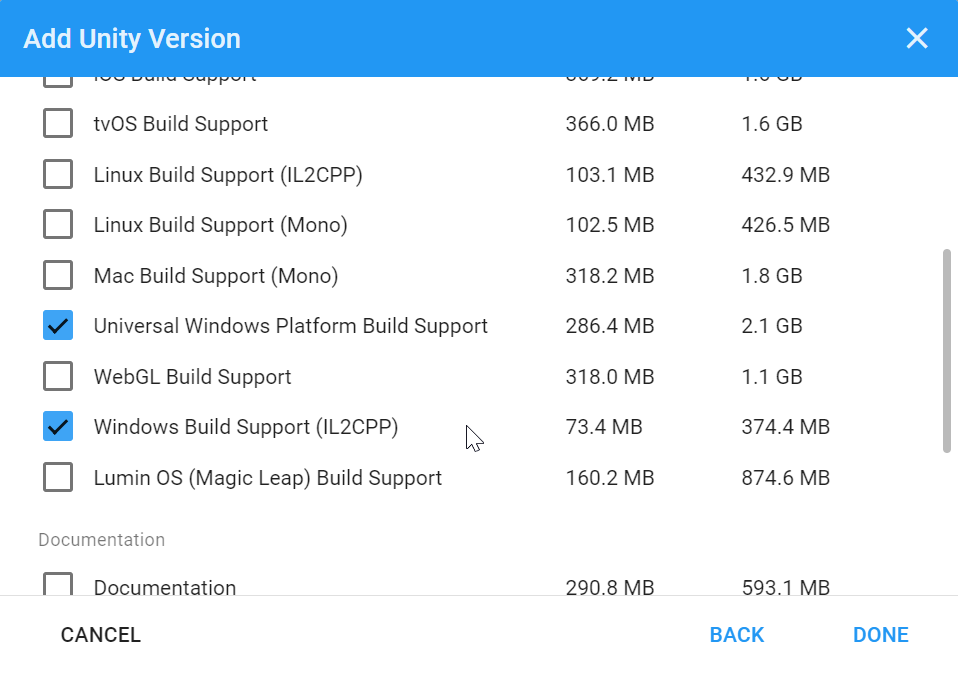This screenshot has height=685, width=958.
Task: Click the tvOS Build Support label
Action: (180, 124)
